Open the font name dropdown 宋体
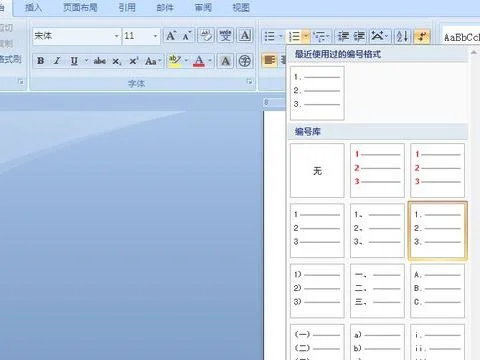The width and height of the screenshot is (480, 360). (x=116, y=36)
